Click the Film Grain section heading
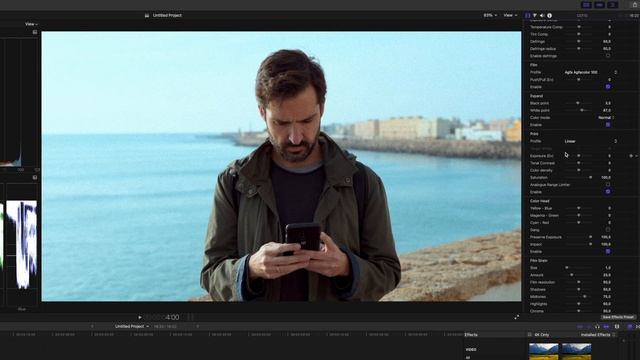This screenshot has height=360, width=640. coord(539,260)
